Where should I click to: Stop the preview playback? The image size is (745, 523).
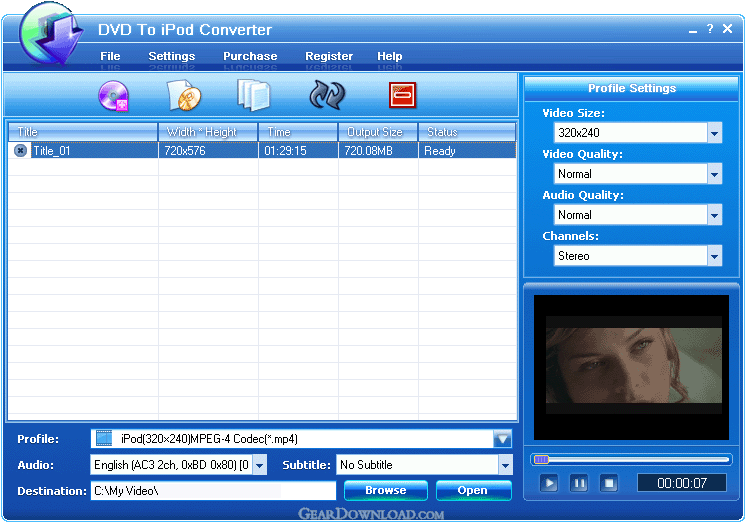pos(609,484)
